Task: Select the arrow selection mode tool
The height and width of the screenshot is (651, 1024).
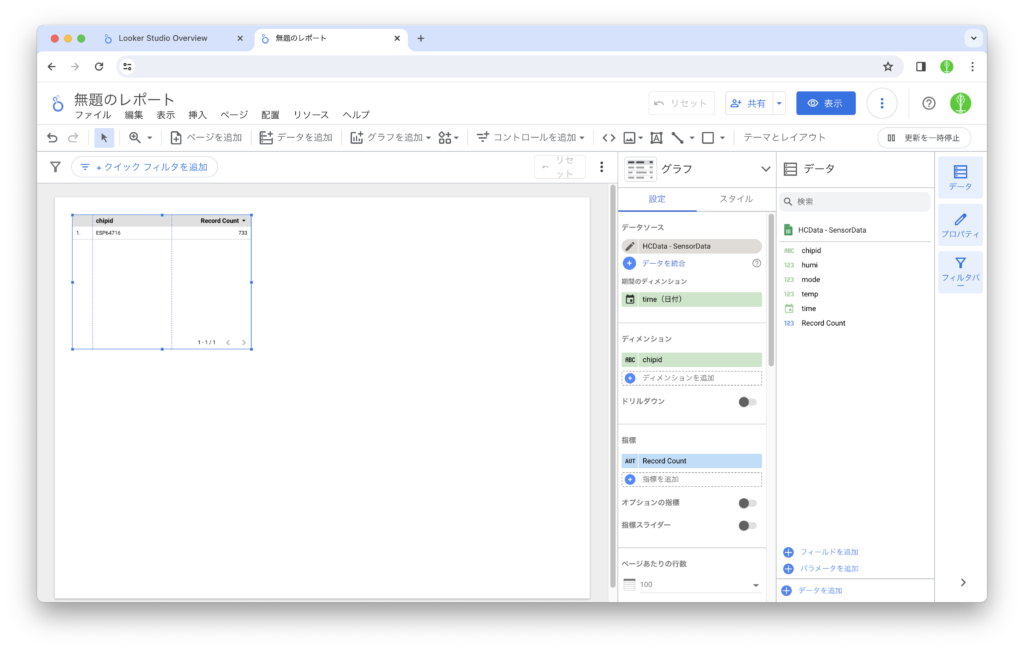Action: (x=104, y=138)
